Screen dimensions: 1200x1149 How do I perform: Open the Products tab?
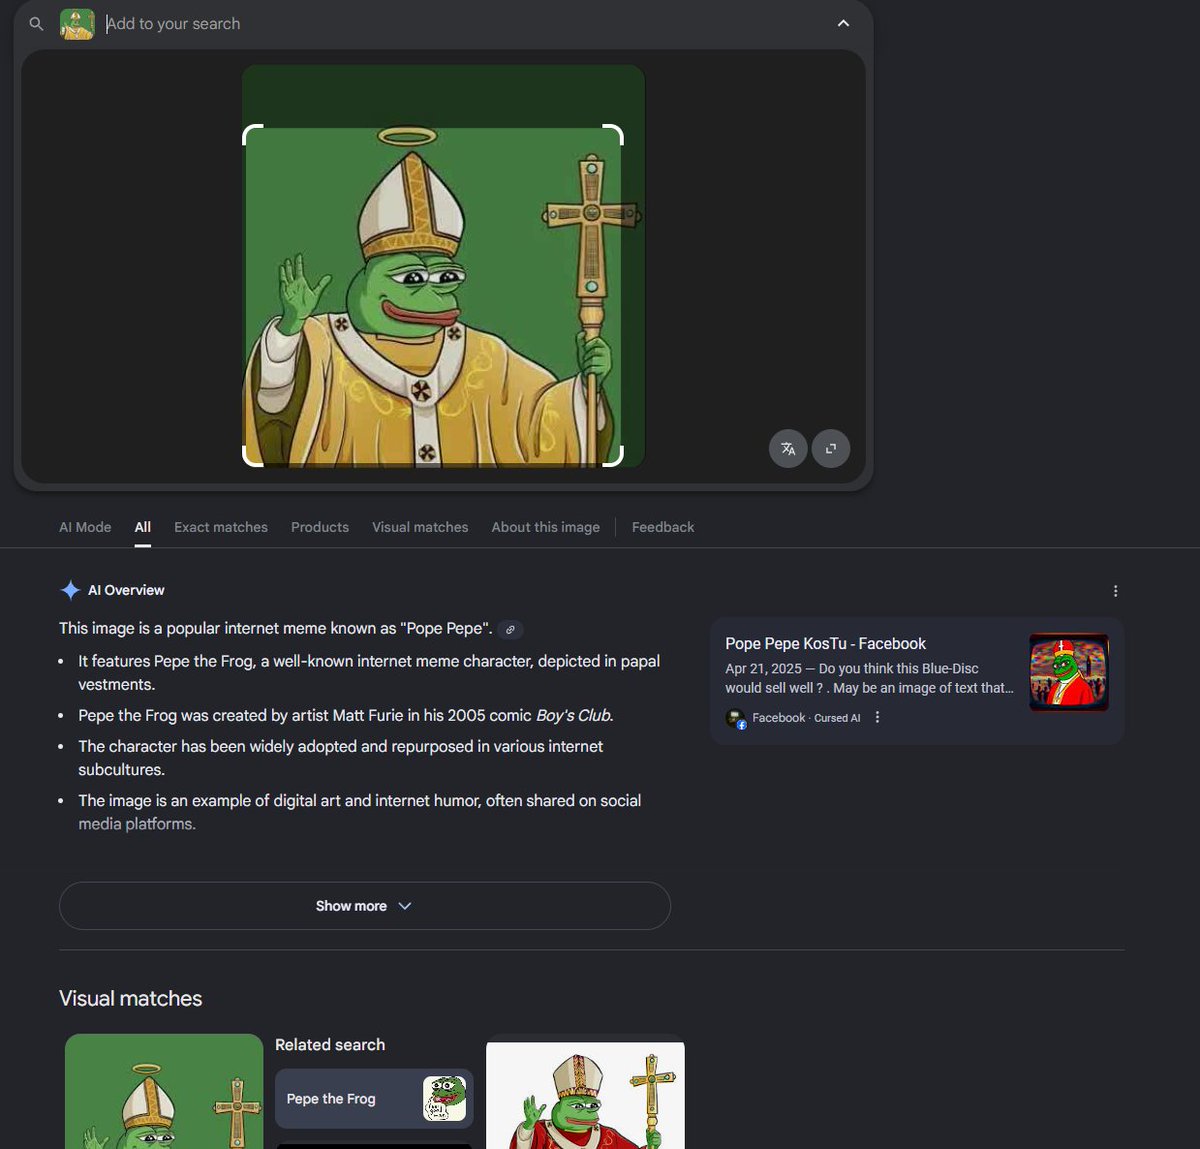coord(320,527)
